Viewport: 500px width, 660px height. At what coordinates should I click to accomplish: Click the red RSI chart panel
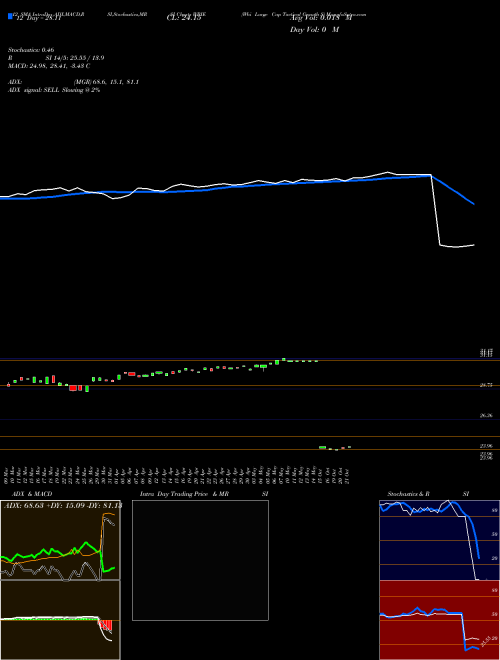(439, 620)
